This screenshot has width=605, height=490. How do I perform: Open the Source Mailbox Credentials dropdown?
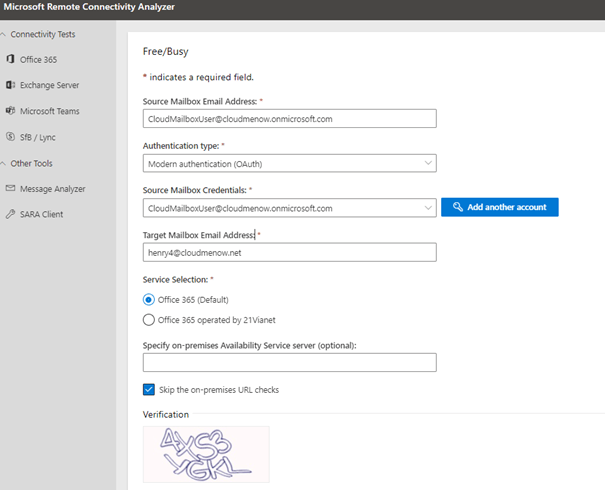point(289,208)
